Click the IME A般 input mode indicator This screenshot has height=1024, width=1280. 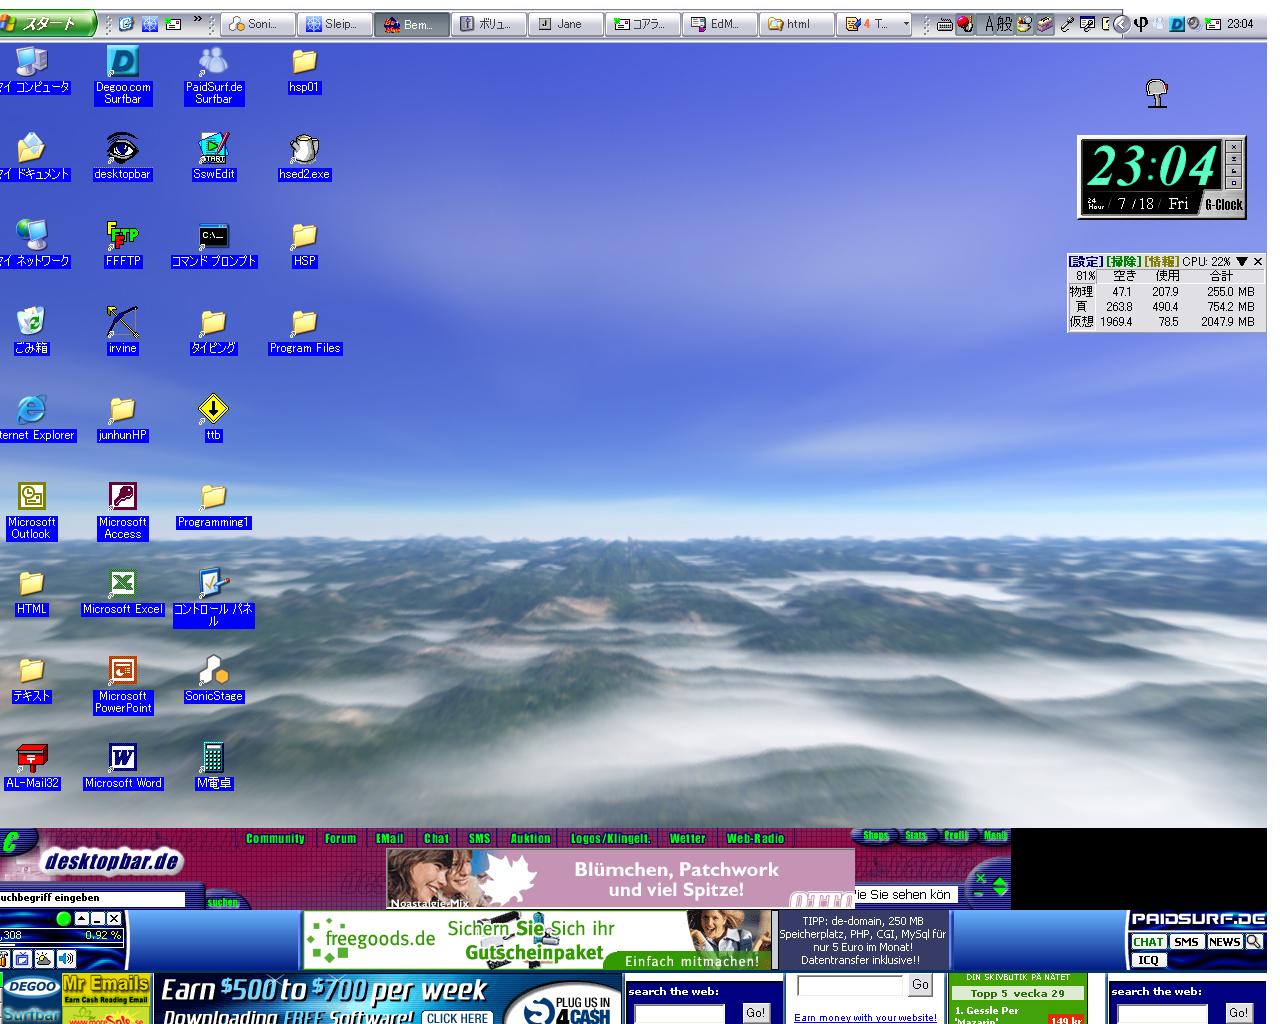[998, 24]
